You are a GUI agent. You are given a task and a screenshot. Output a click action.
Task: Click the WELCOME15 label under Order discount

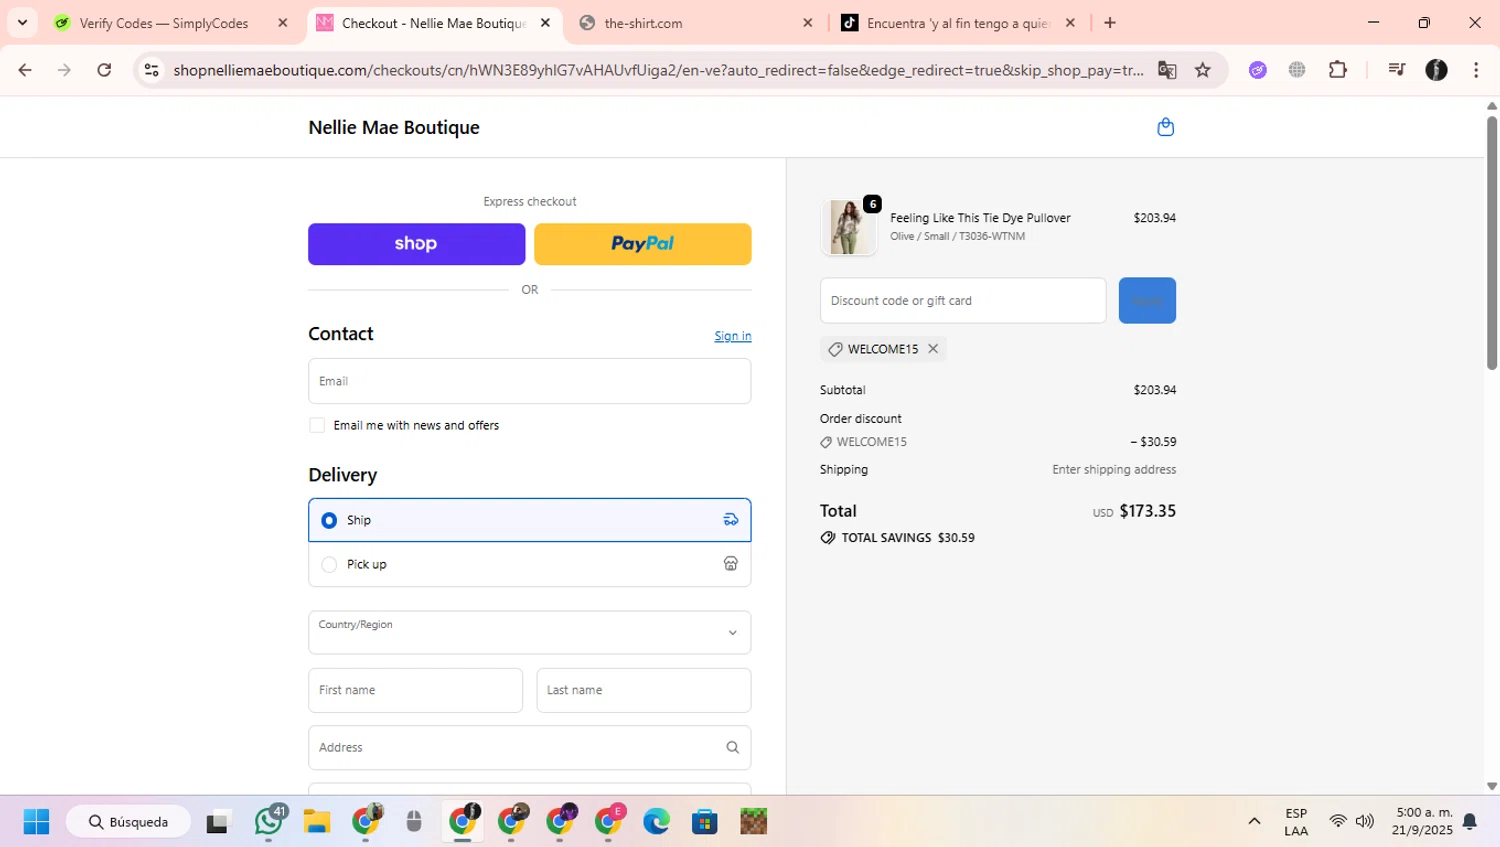coord(871,442)
